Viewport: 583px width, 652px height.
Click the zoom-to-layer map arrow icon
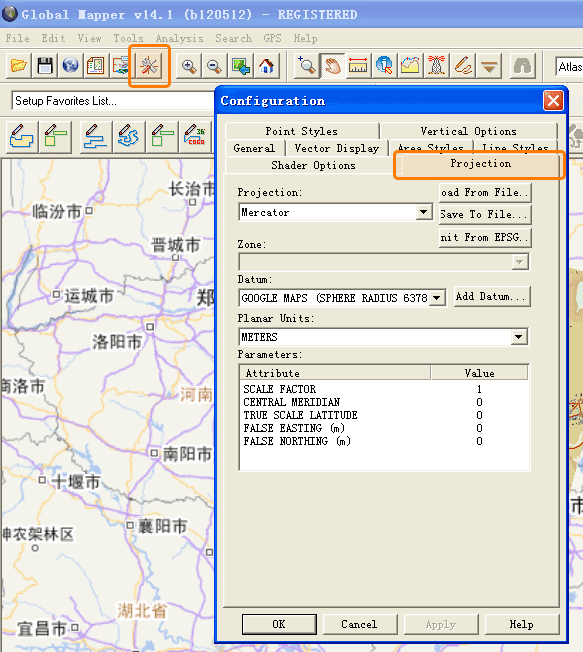(240, 66)
